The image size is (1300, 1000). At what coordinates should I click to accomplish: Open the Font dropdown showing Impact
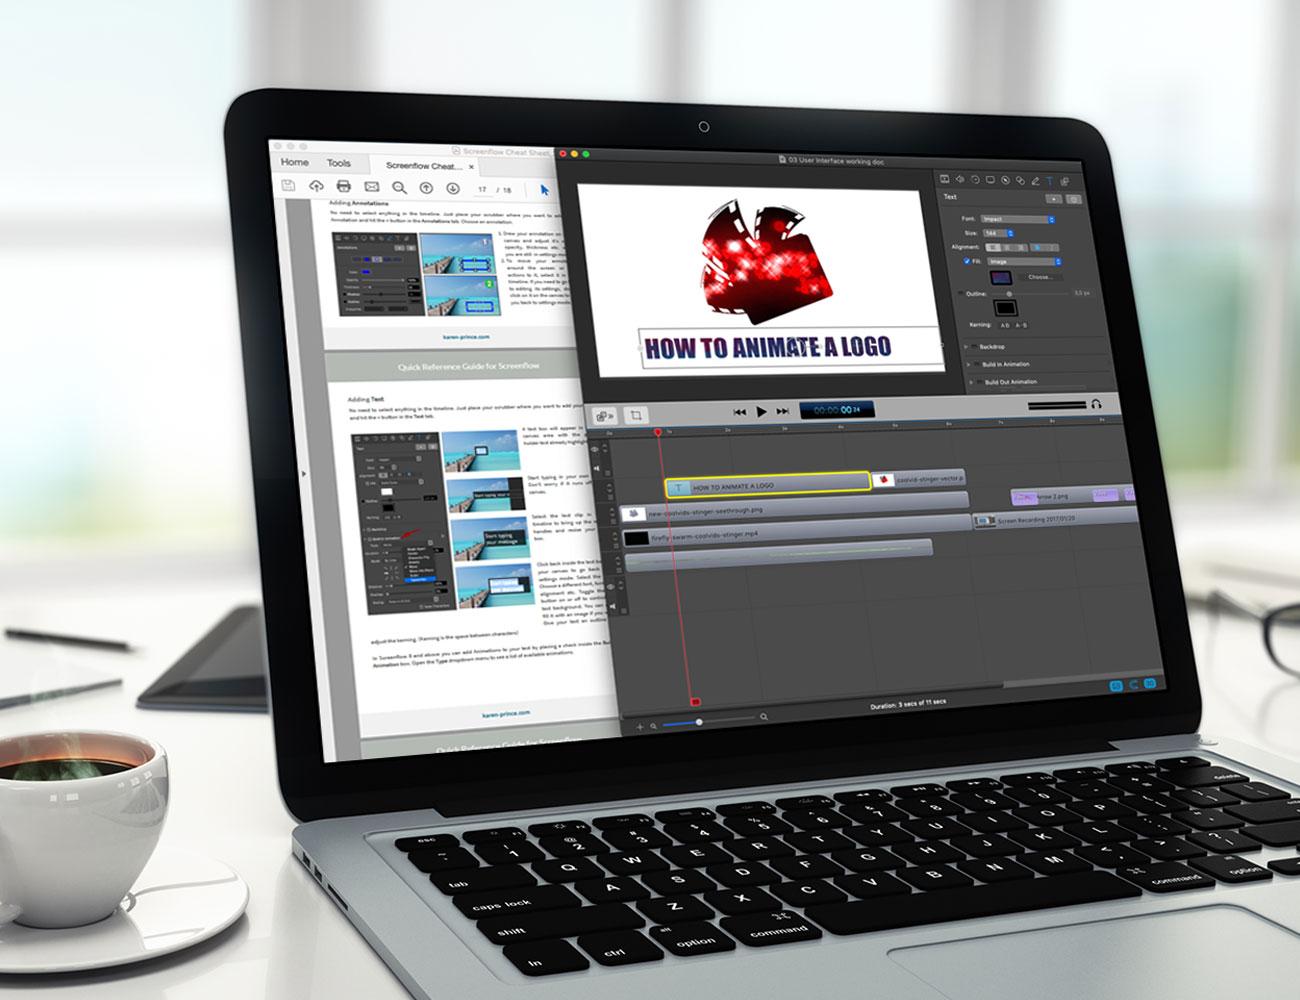click(1017, 219)
